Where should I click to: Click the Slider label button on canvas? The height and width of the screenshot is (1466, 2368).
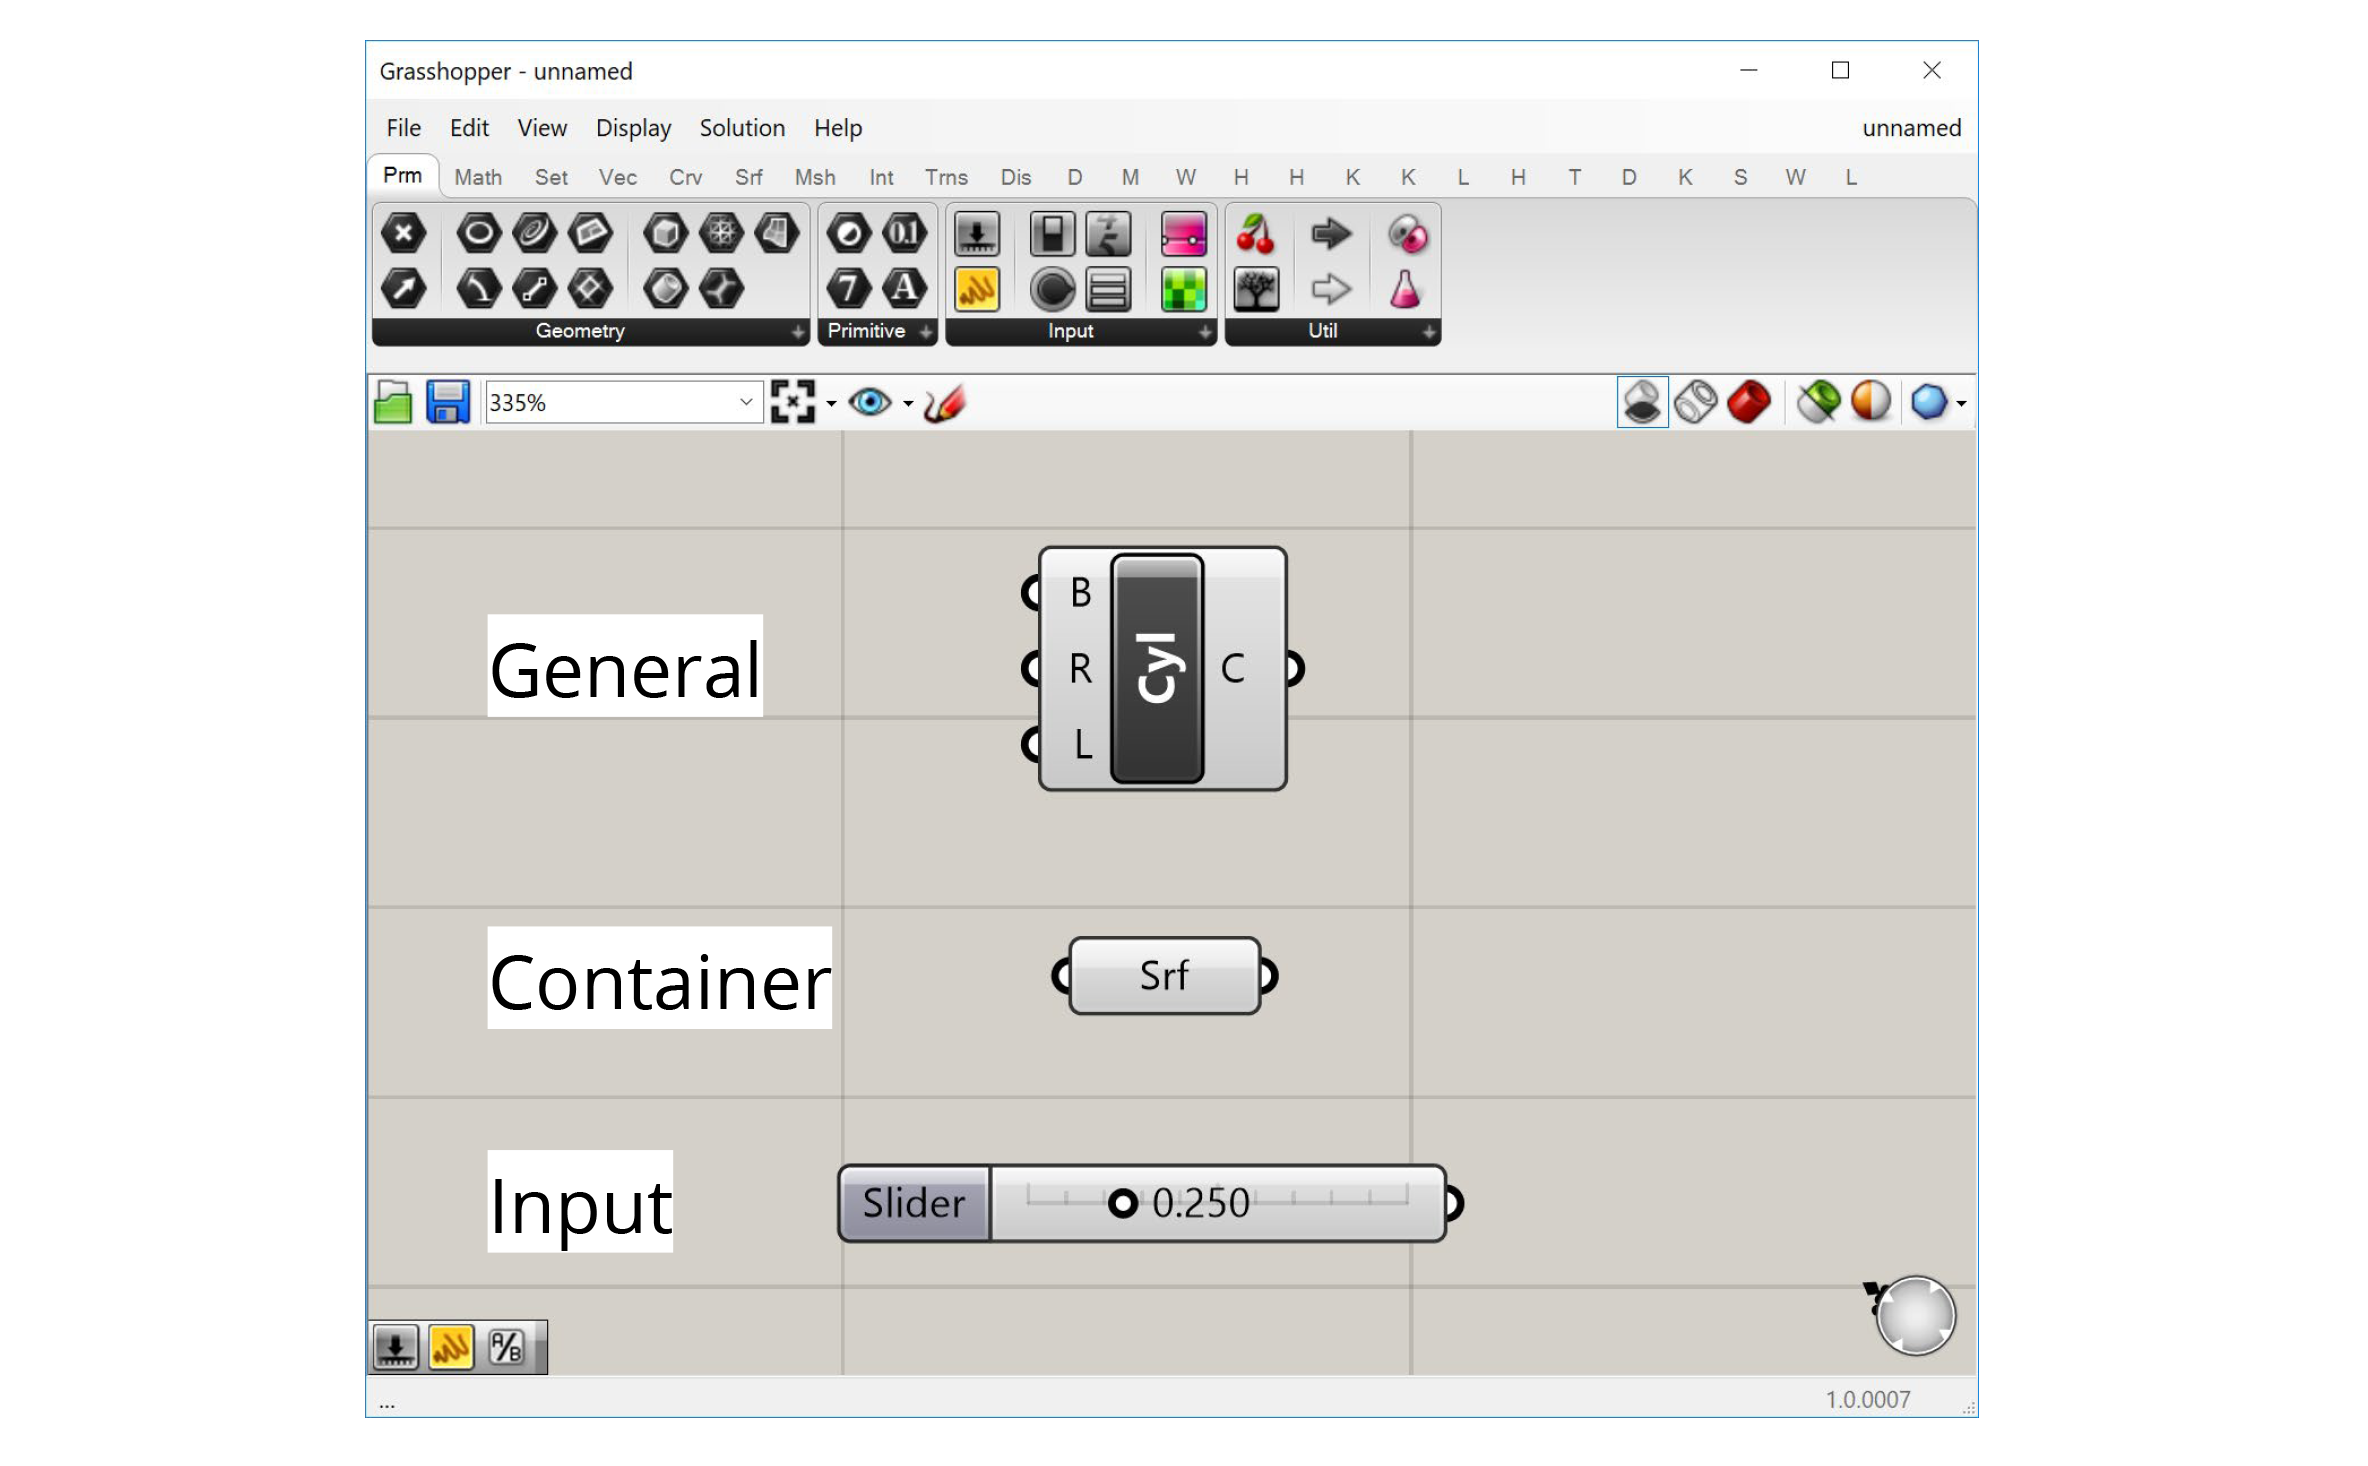(x=914, y=1203)
